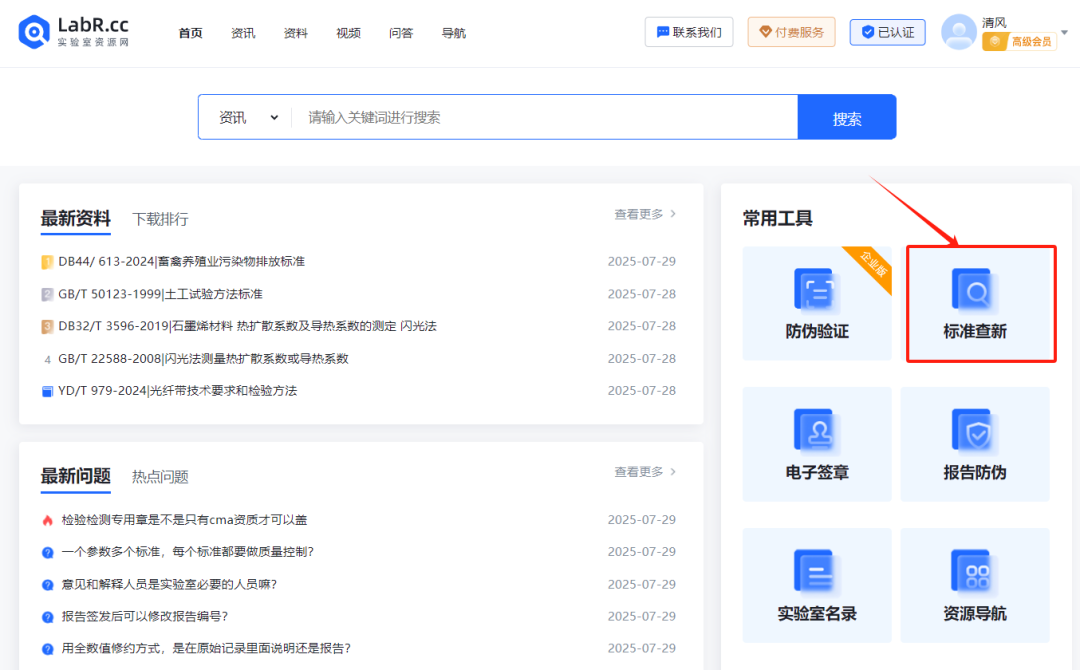
Task: Click the 已认证 button
Action: pos(887,32)
